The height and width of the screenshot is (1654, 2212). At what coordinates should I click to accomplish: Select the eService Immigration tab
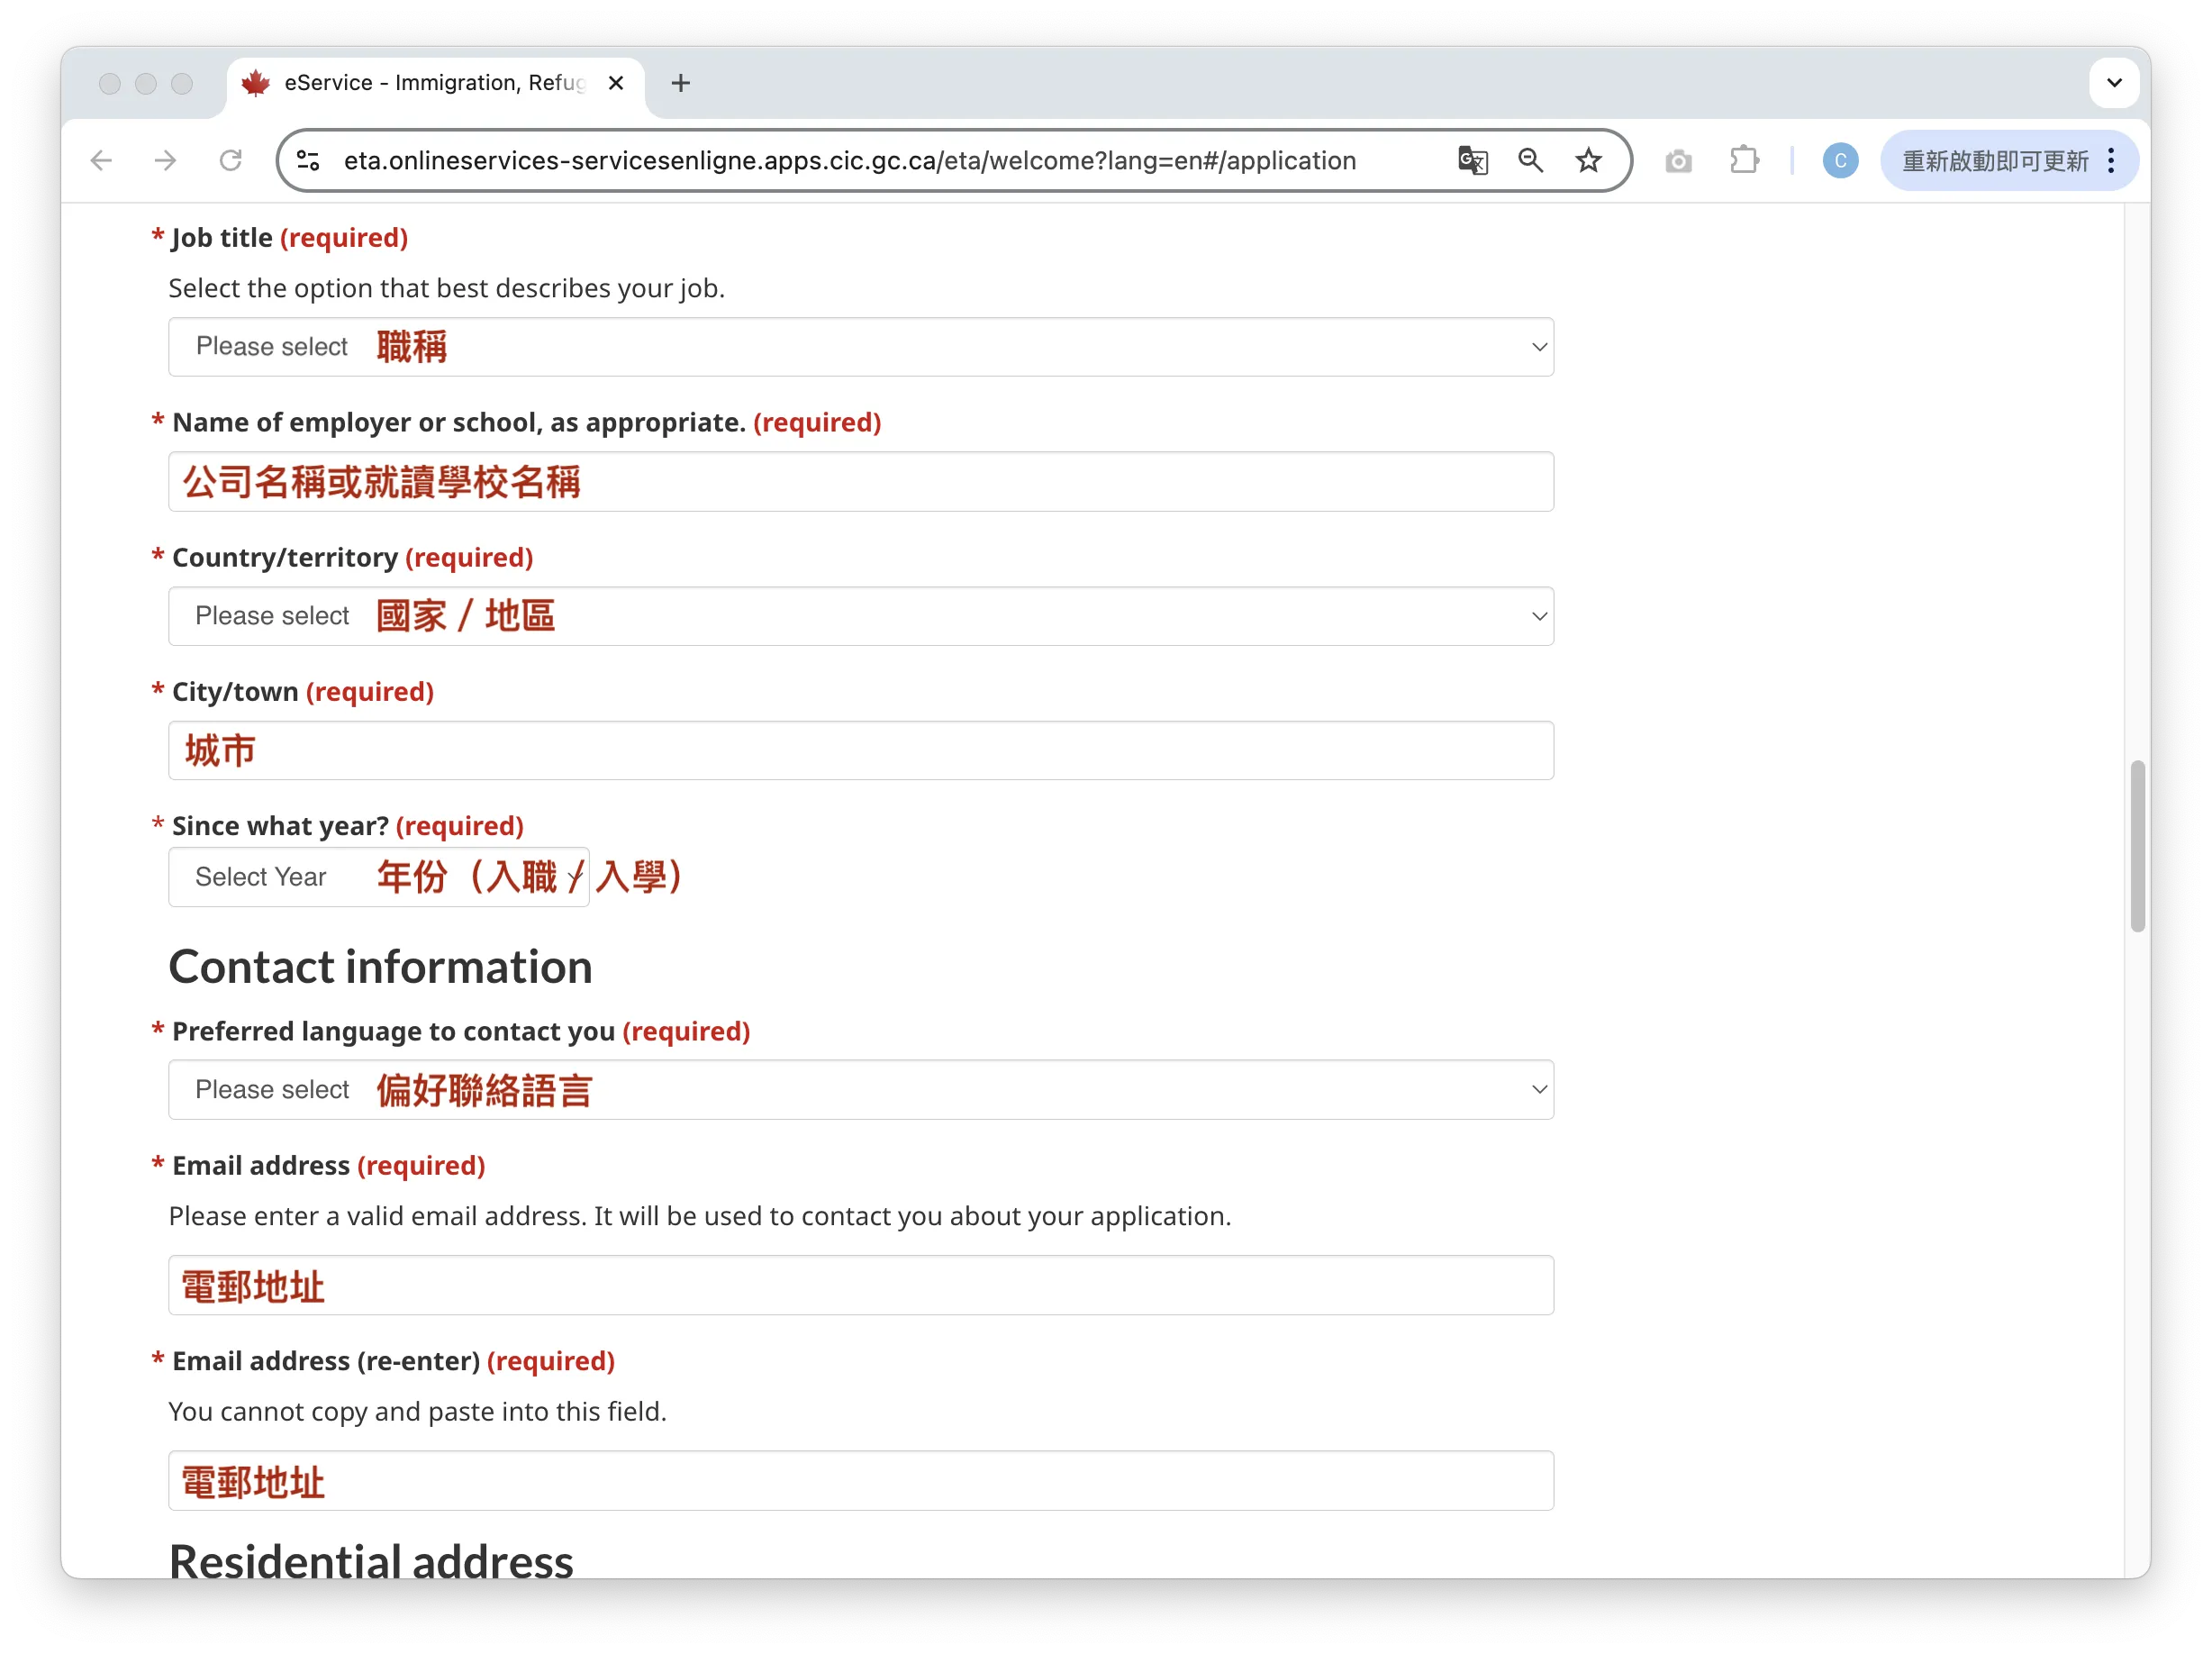click(x=435, y=83)
